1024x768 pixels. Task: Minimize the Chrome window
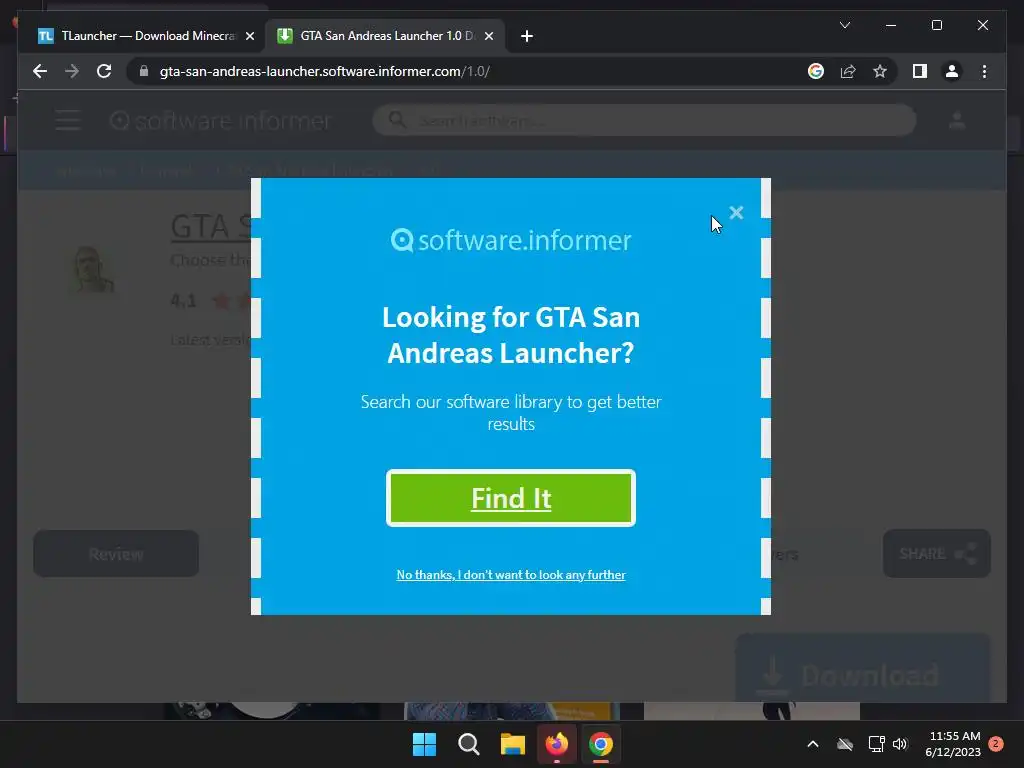click(x=891, y=25)
